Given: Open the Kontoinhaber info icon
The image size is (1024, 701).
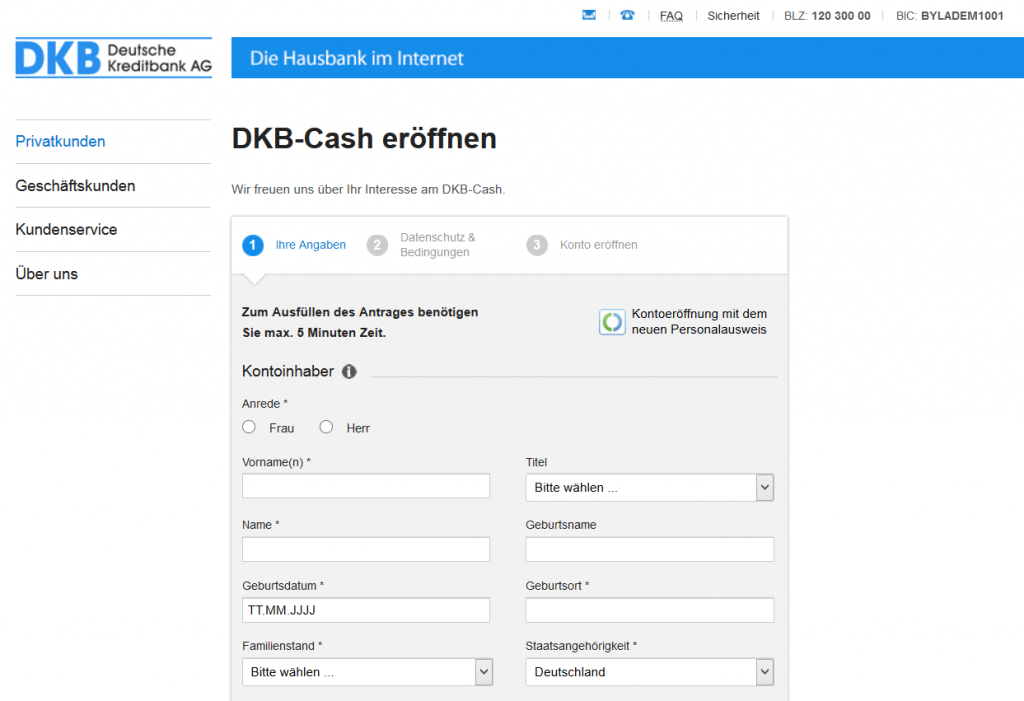Looking at the screenshot, I should (x=349, y=372).
